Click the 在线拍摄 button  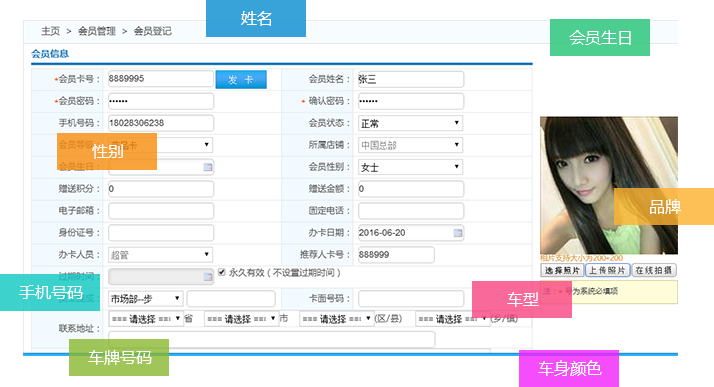point(654,270)
